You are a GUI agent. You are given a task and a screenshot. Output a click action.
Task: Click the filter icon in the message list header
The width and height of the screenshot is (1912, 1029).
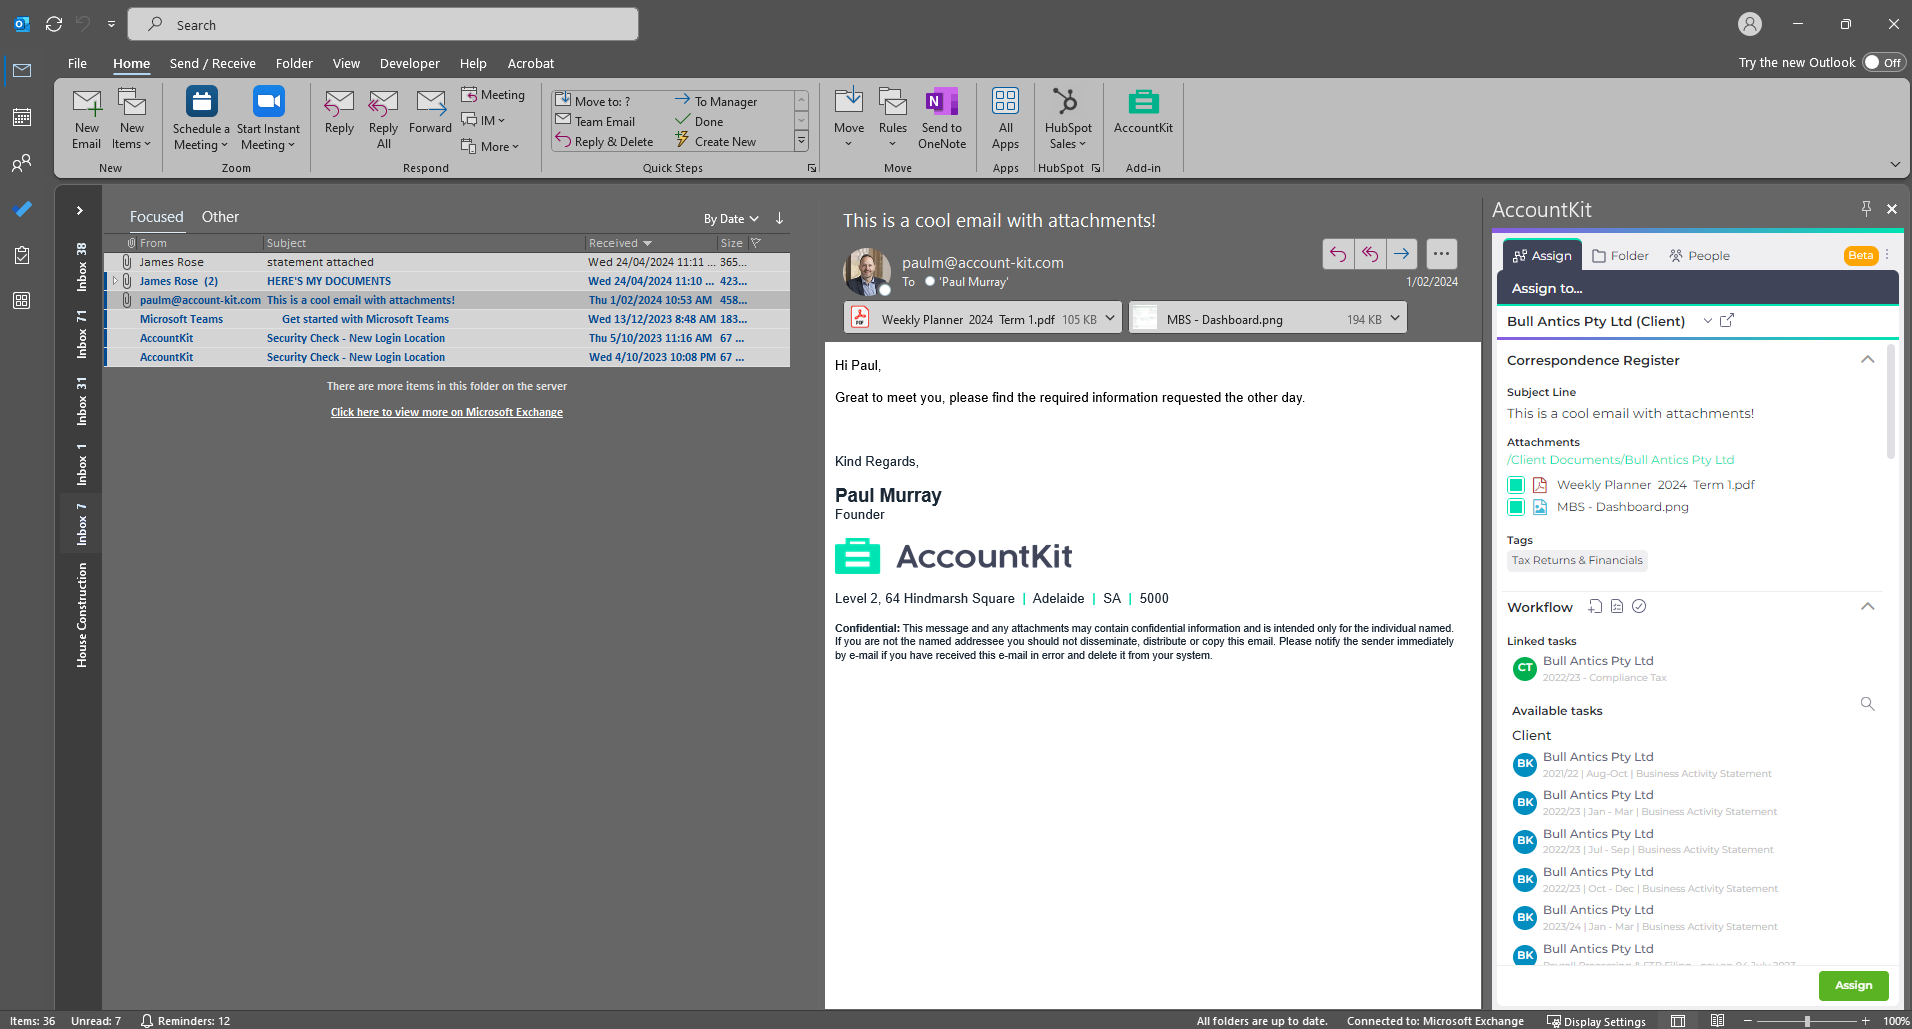pyautogui.click(x=756, y=243)
